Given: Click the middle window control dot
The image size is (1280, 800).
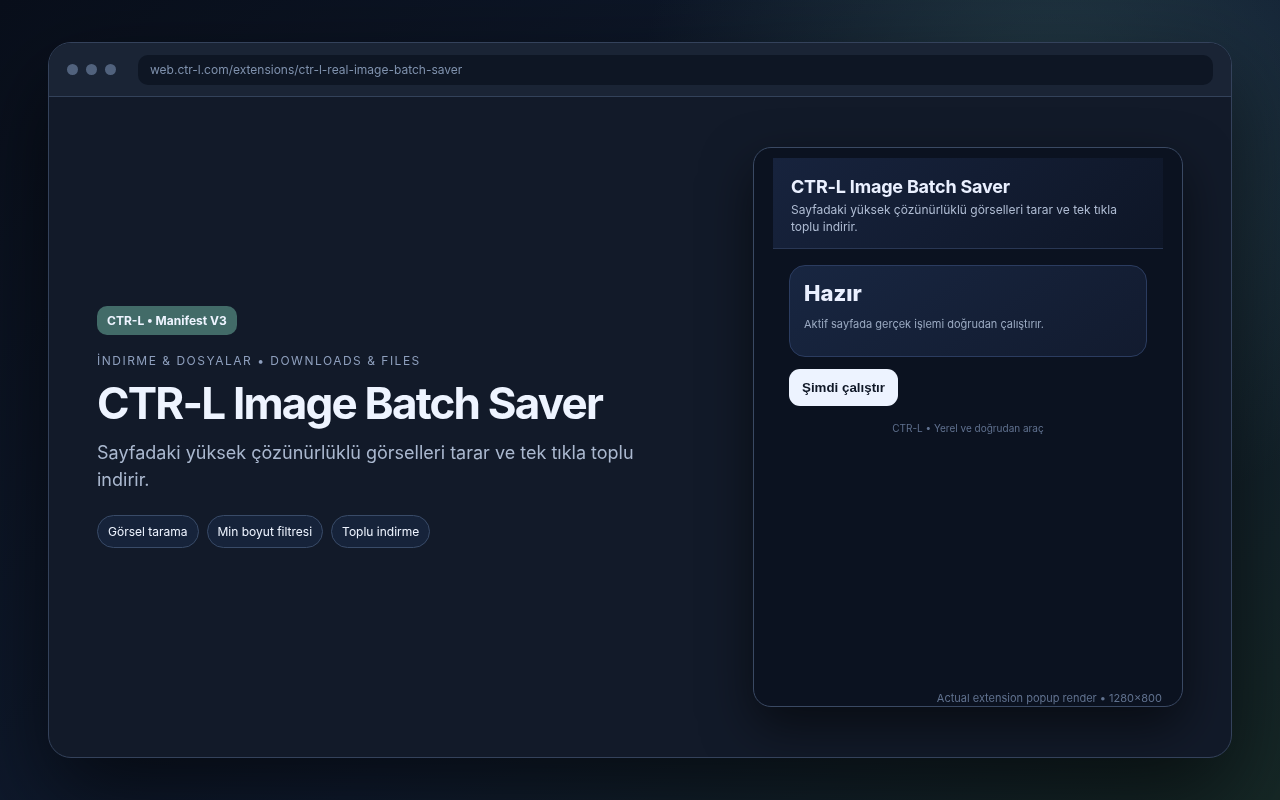Looking at the screenshot, I should tap(91, 70).
